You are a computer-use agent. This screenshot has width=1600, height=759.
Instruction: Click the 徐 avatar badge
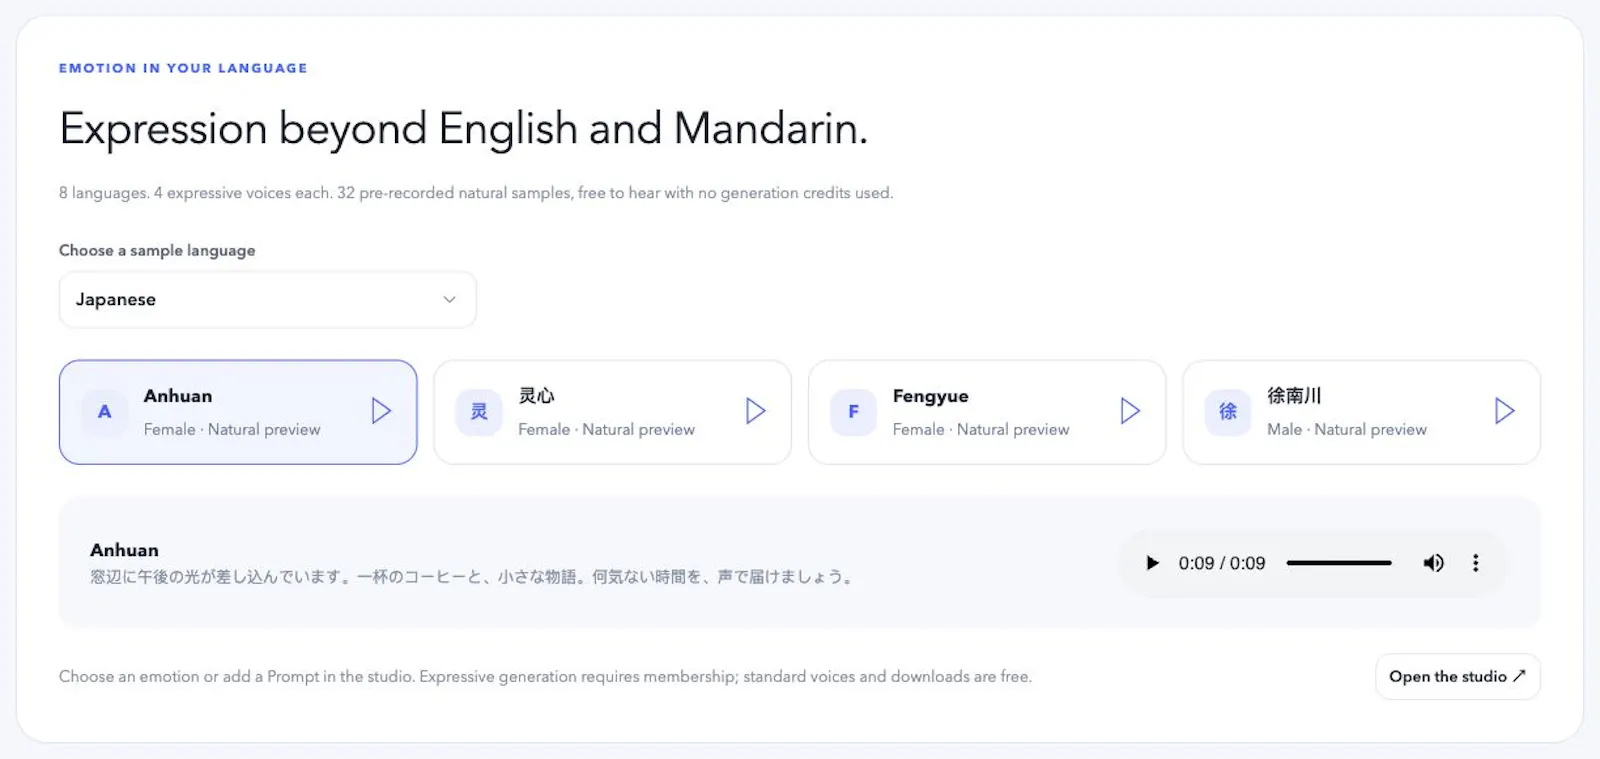pyautogui.click(x=1228, y=412)
